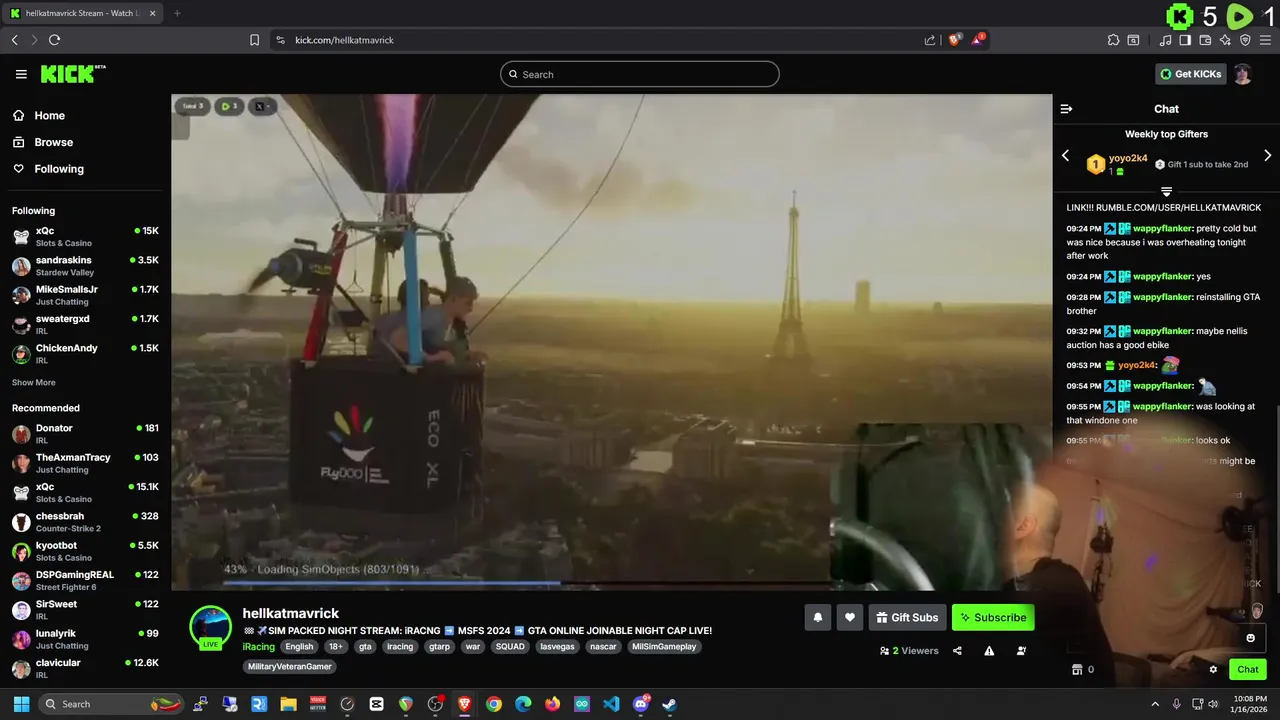
Task: Open the user-with-flag icon beside report
Action: pos(1021,651)
